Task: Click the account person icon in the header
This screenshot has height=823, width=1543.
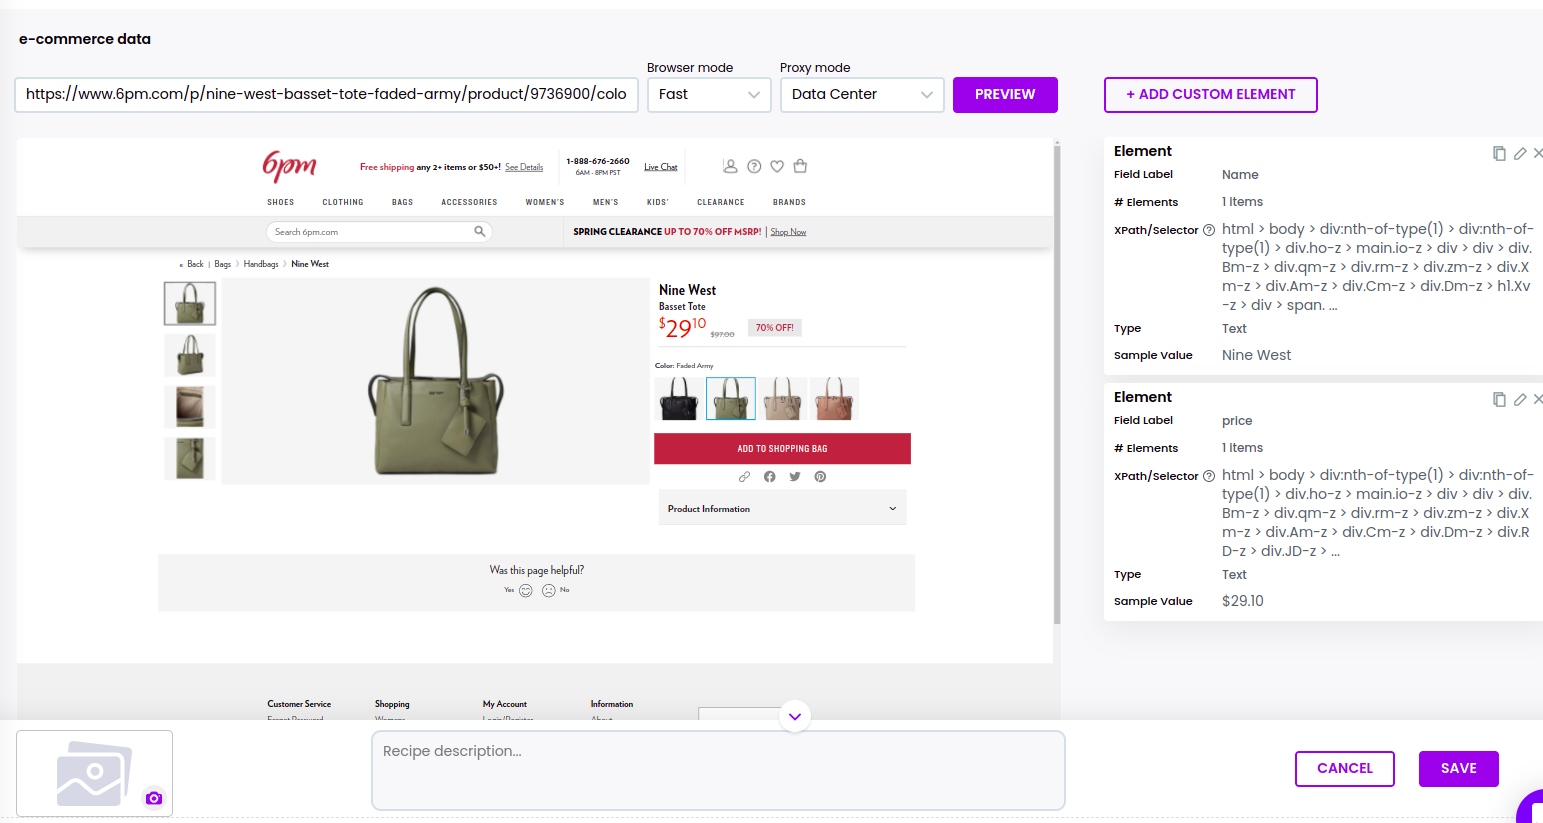Action: tap(730, 166)
